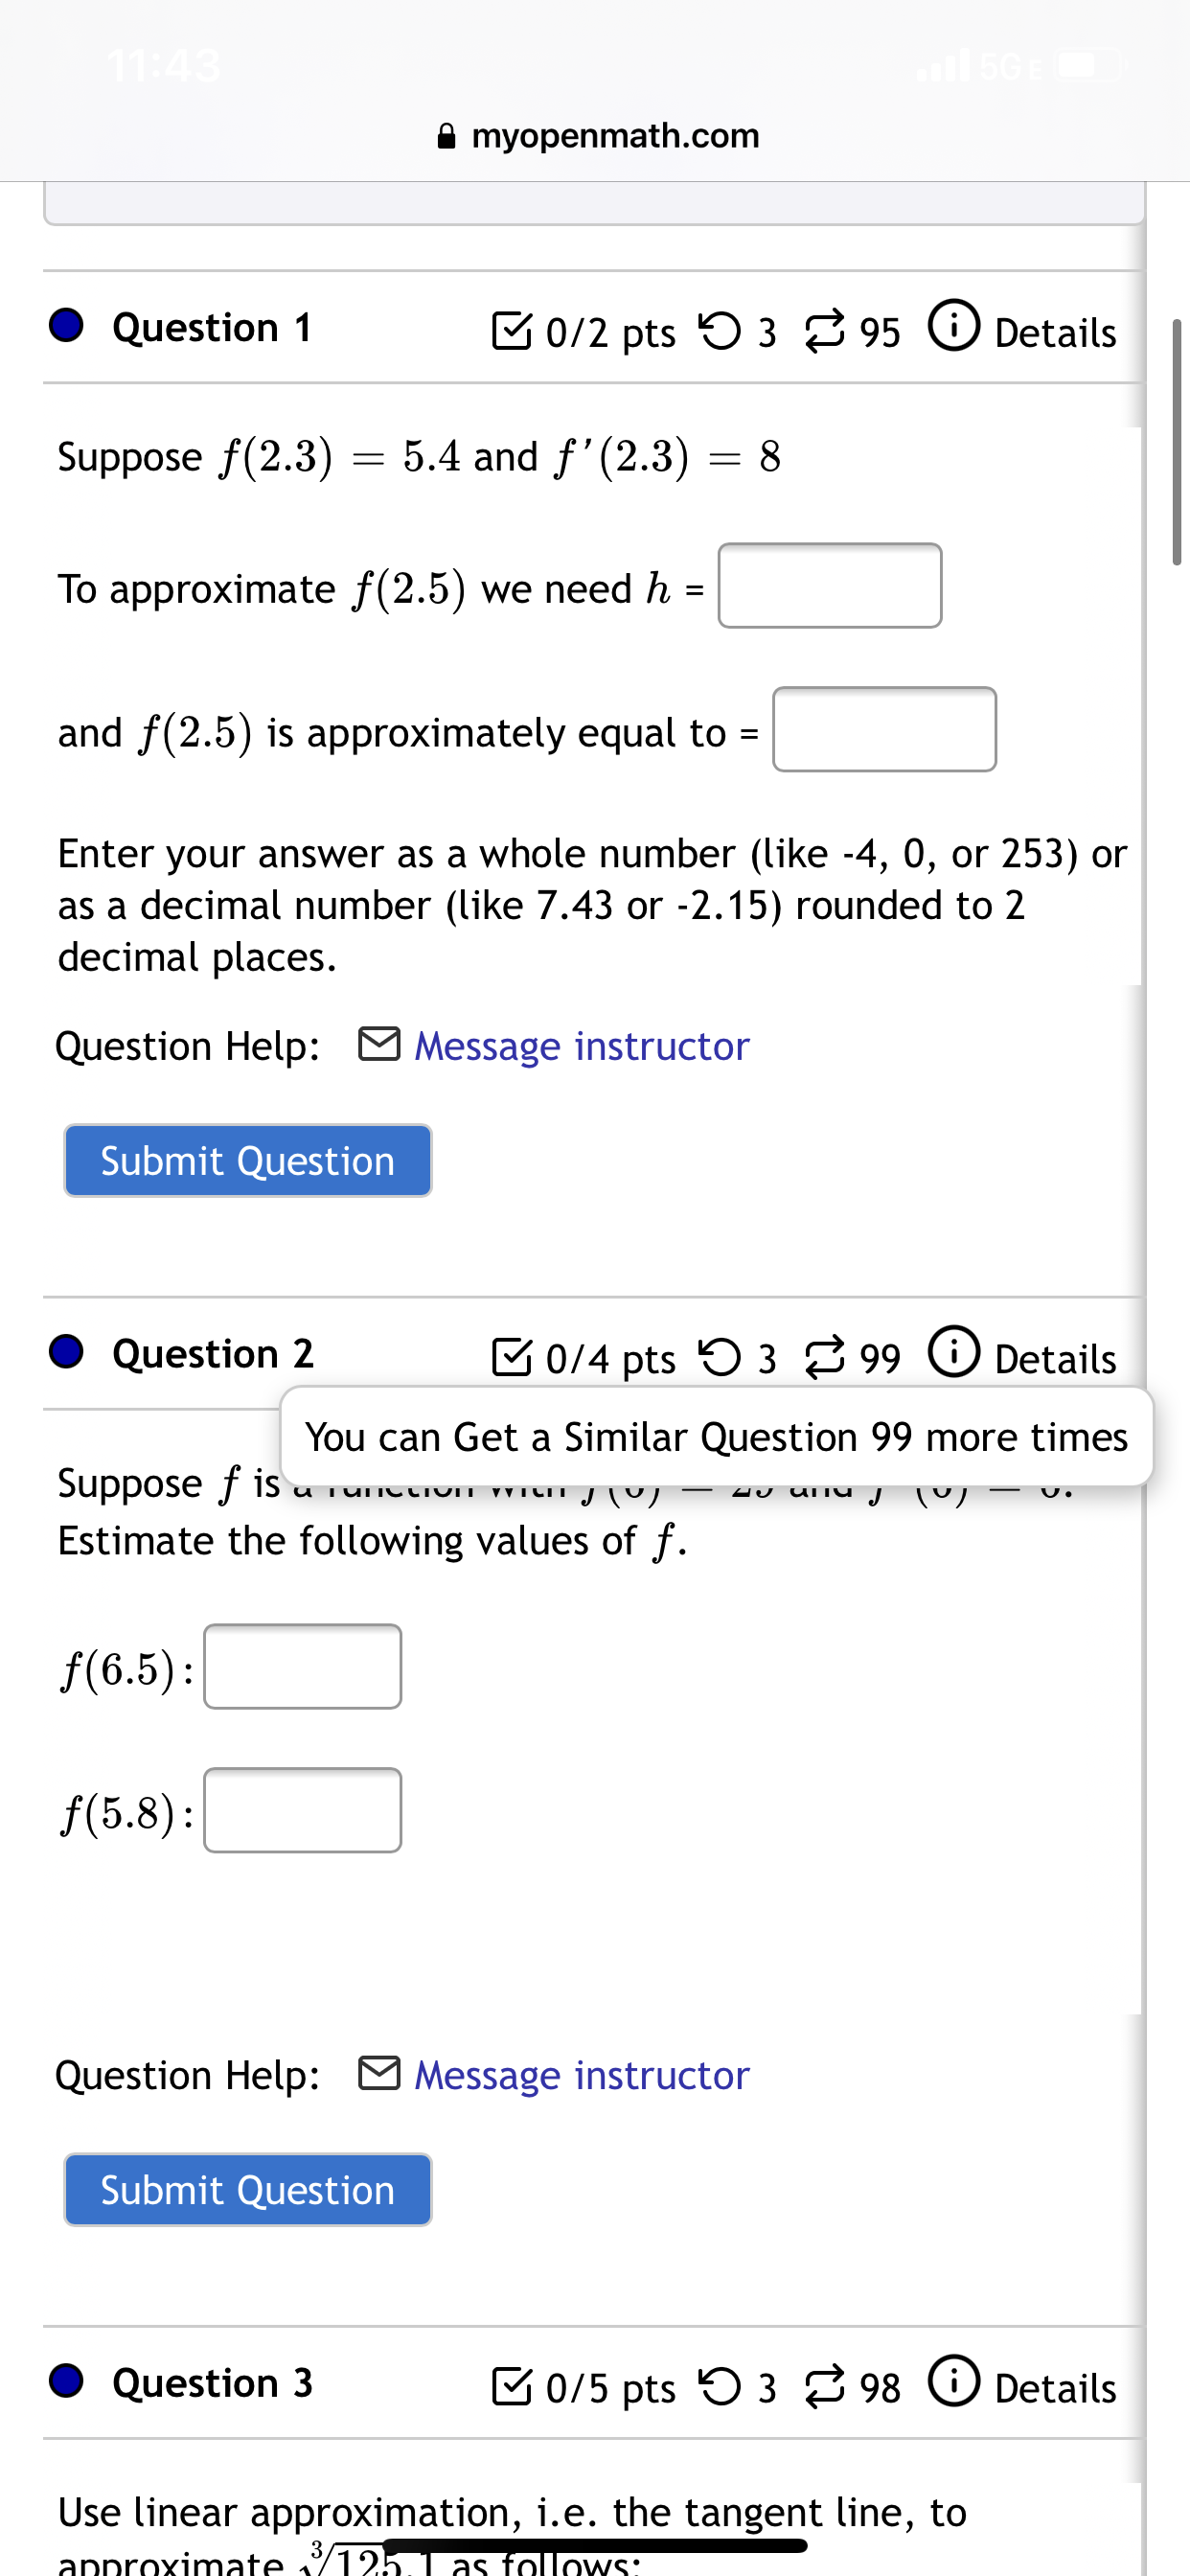The height and width of the screenshot is (2576, 1190).
Task: Click the Message instructor envelope icon under Question 2
Action: pos(380,2075)
